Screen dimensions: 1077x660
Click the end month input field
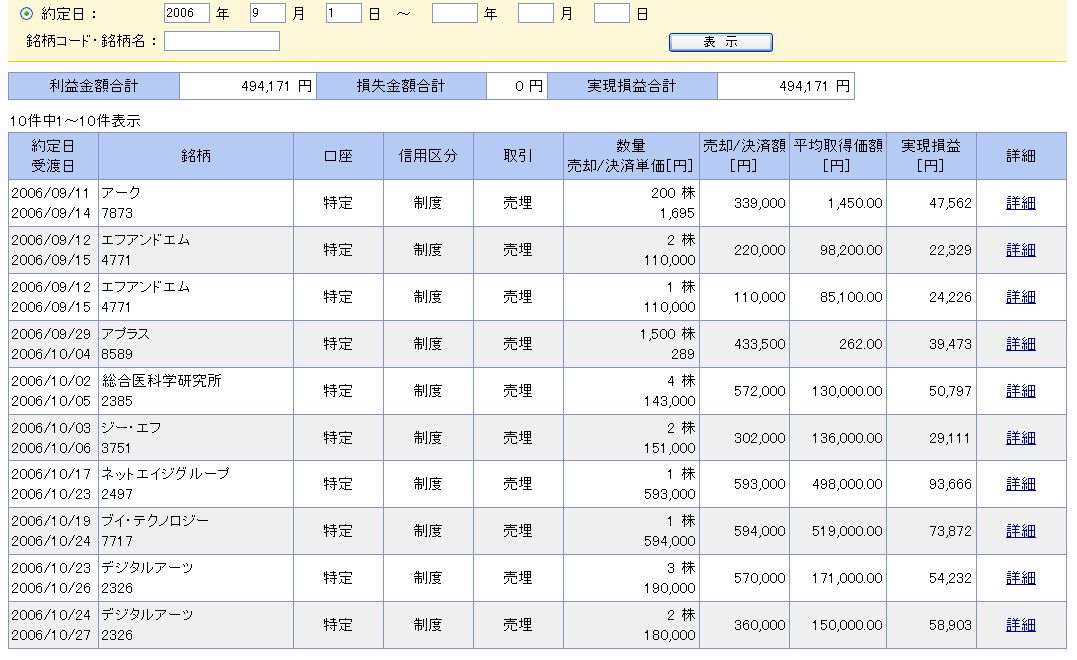(x=536, y=14)
